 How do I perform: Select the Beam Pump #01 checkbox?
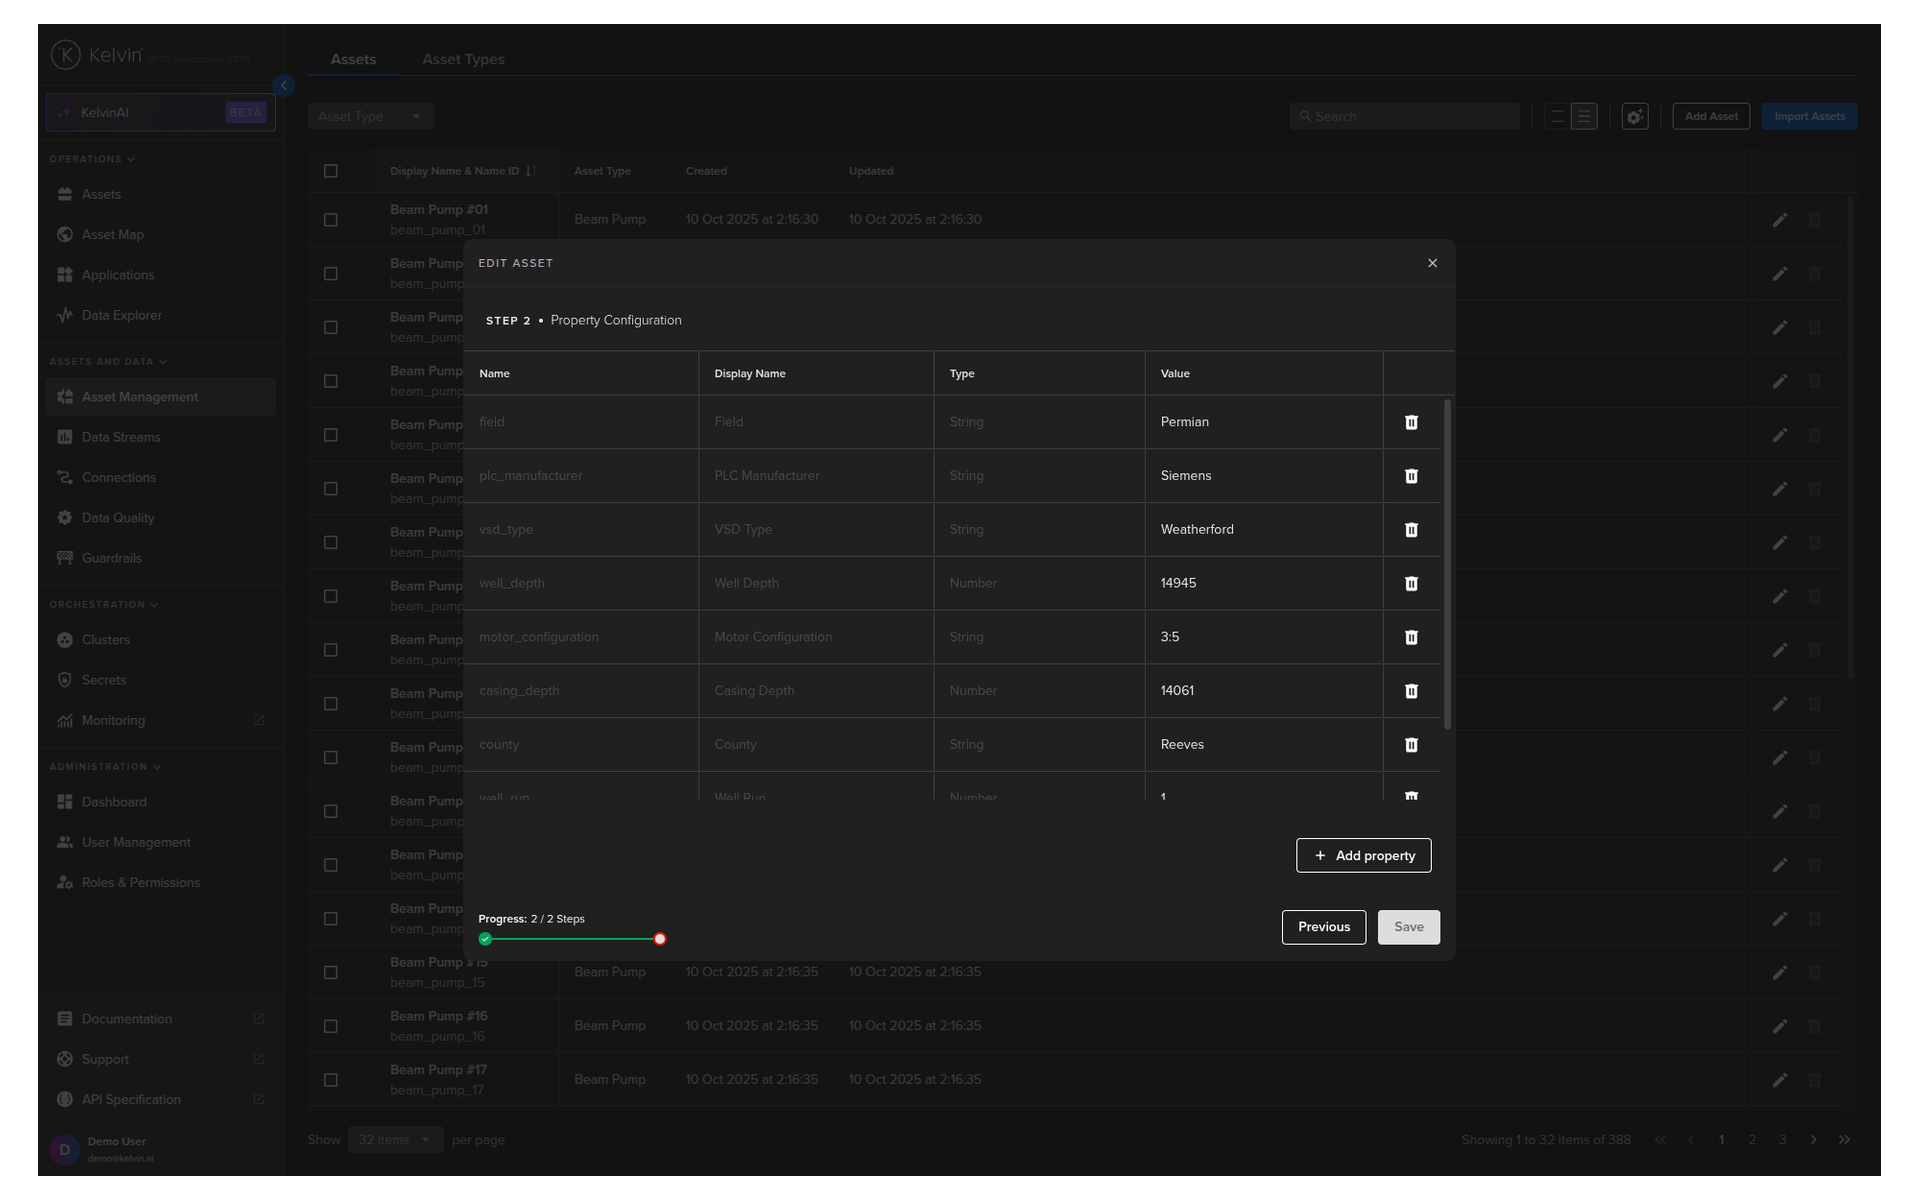pyautogui.click(x=331, y=220)
